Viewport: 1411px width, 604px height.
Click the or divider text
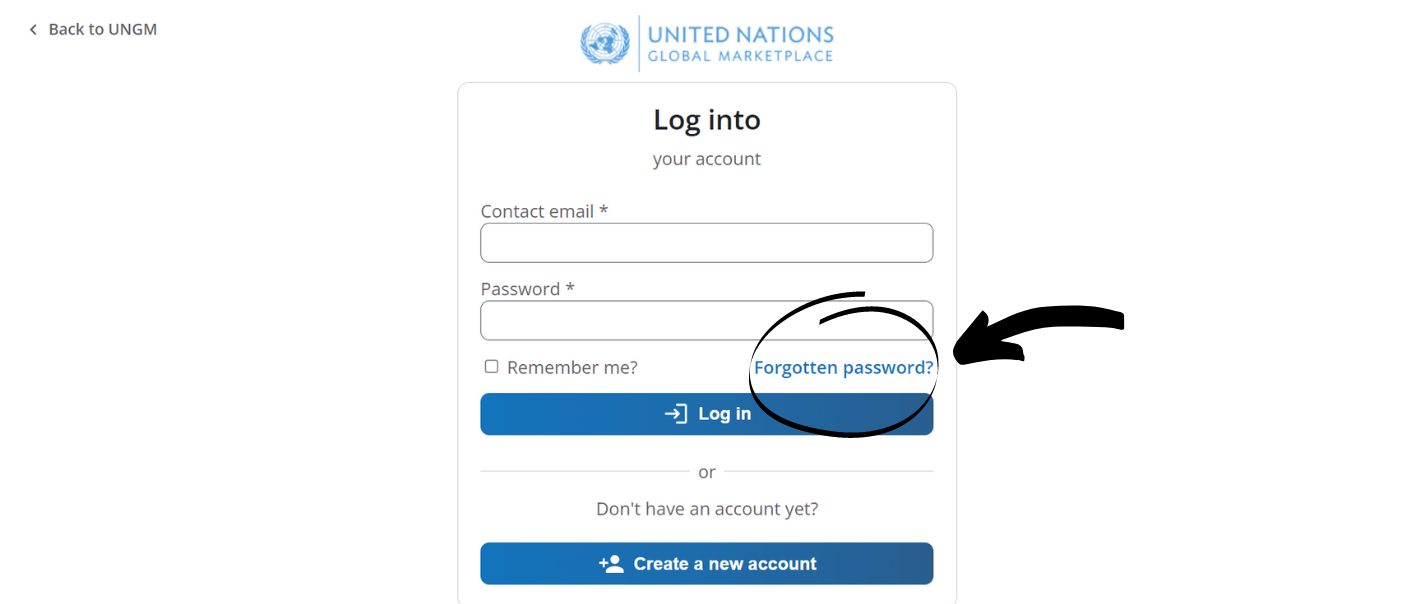[x=707, y=472]
